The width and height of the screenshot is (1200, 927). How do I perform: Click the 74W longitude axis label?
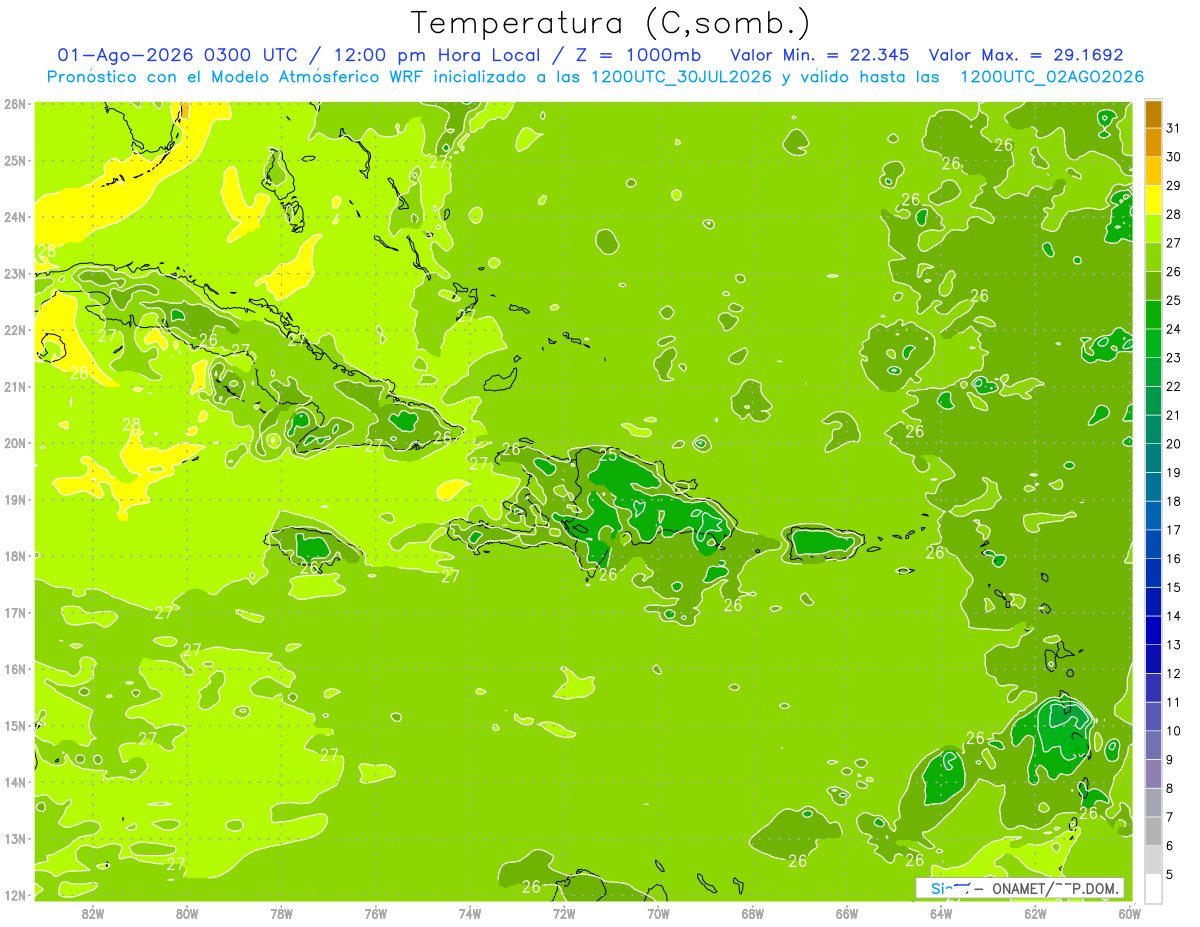[470, 913]
